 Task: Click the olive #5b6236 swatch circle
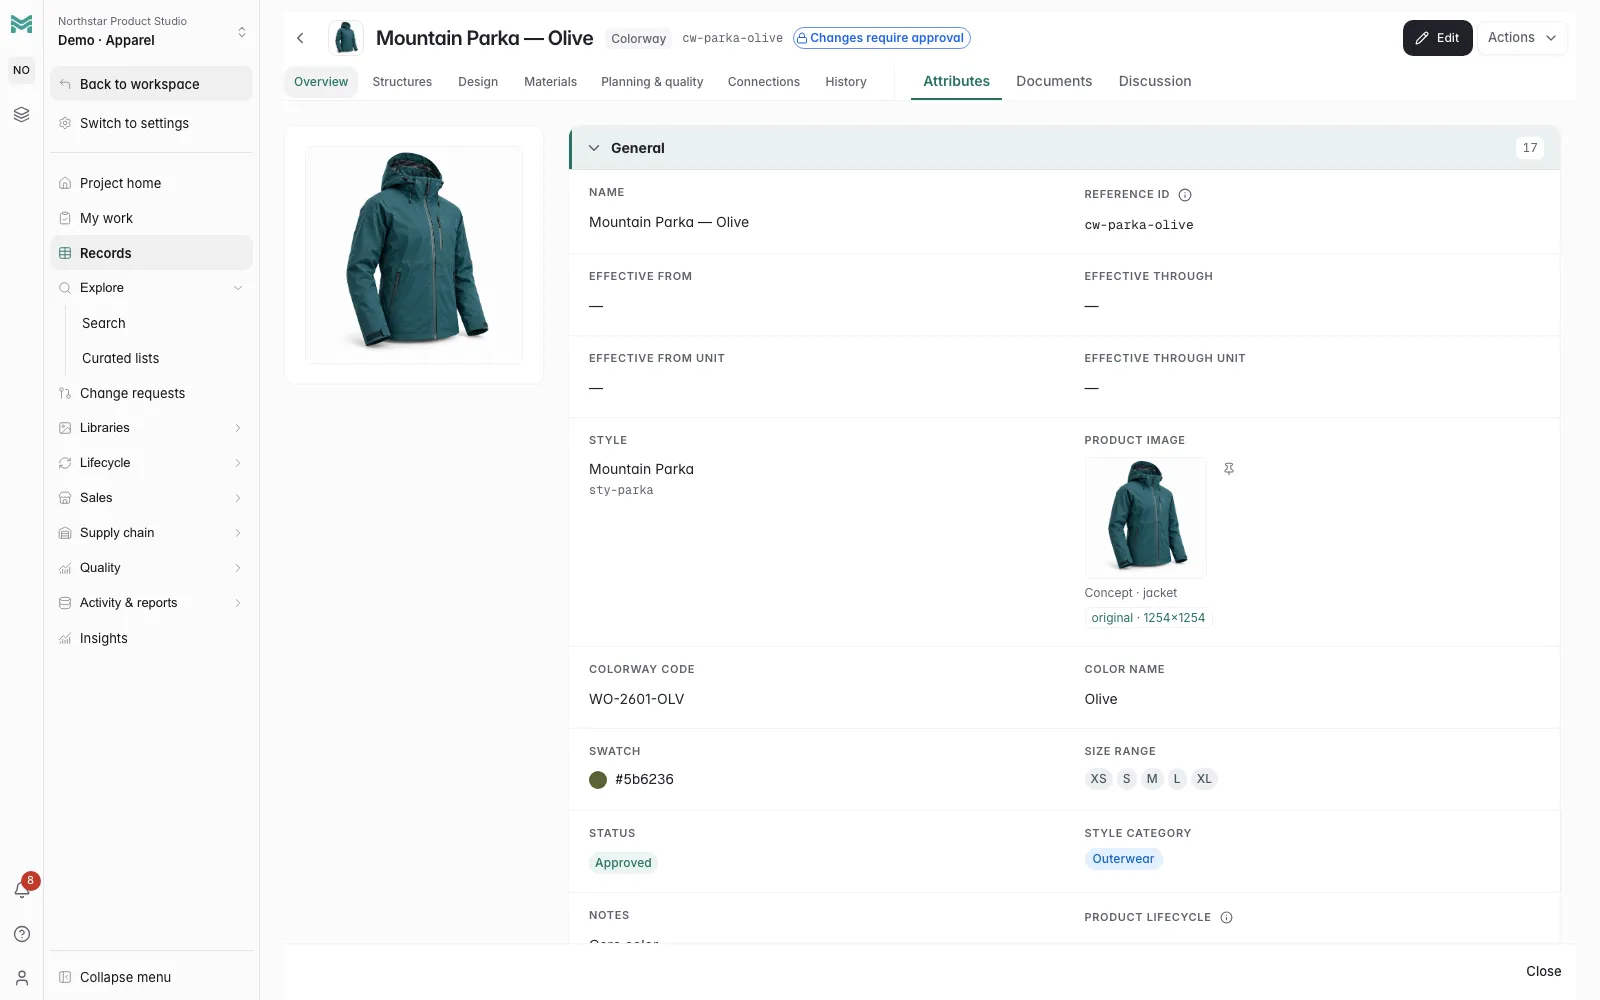click(x=598, y=780)
